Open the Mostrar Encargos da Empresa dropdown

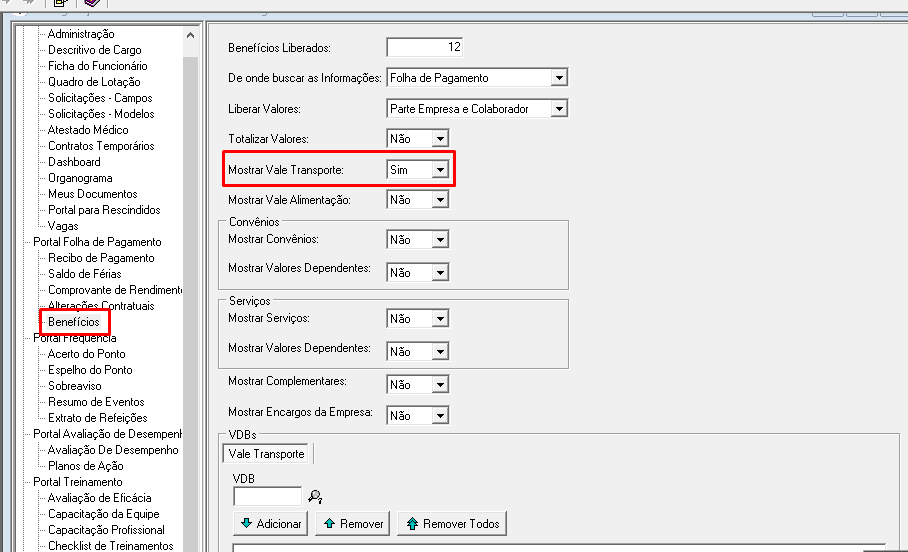(x=439, y=415)
